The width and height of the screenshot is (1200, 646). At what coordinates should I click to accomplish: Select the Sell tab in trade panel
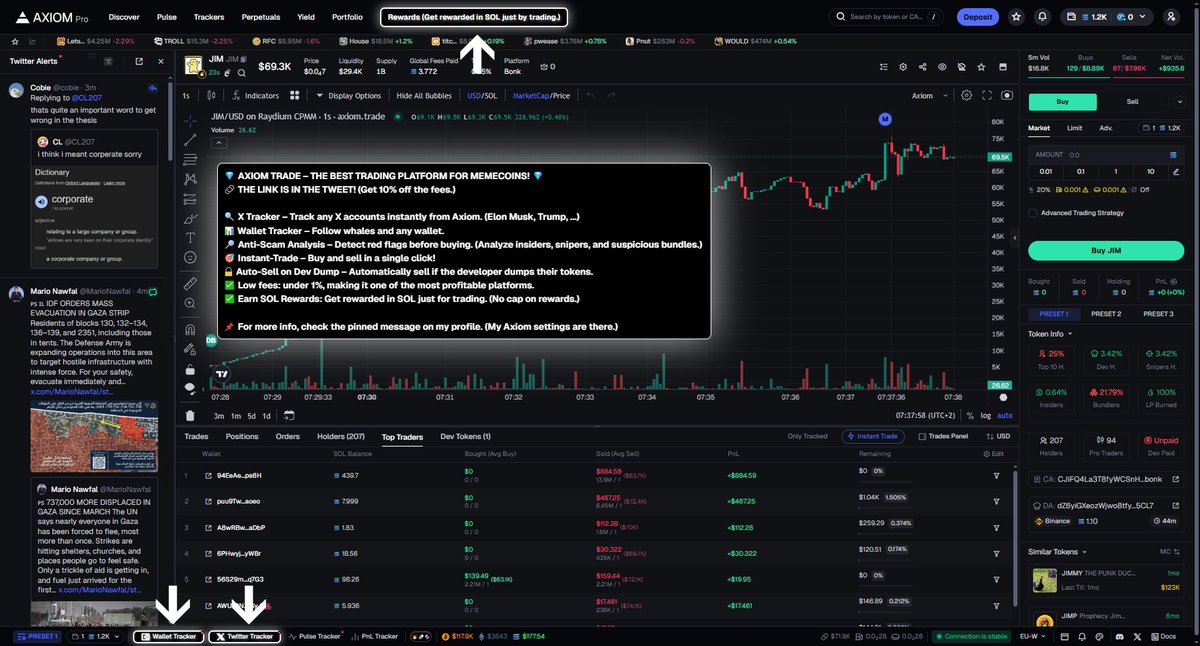point(1132,101)
